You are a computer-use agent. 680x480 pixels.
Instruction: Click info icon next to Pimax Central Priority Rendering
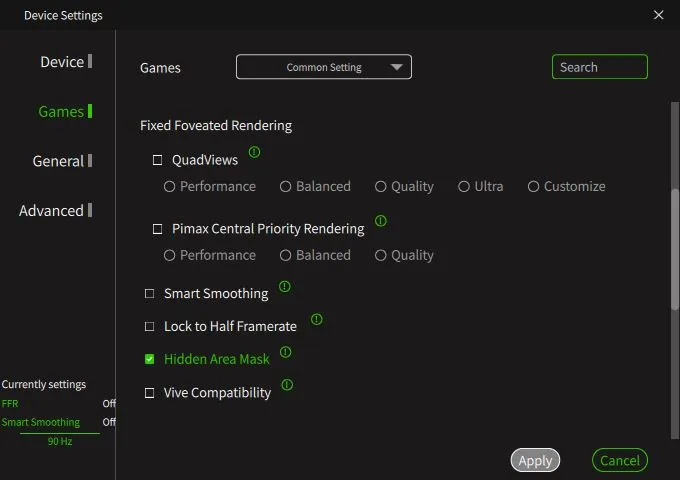click(380, 221)
